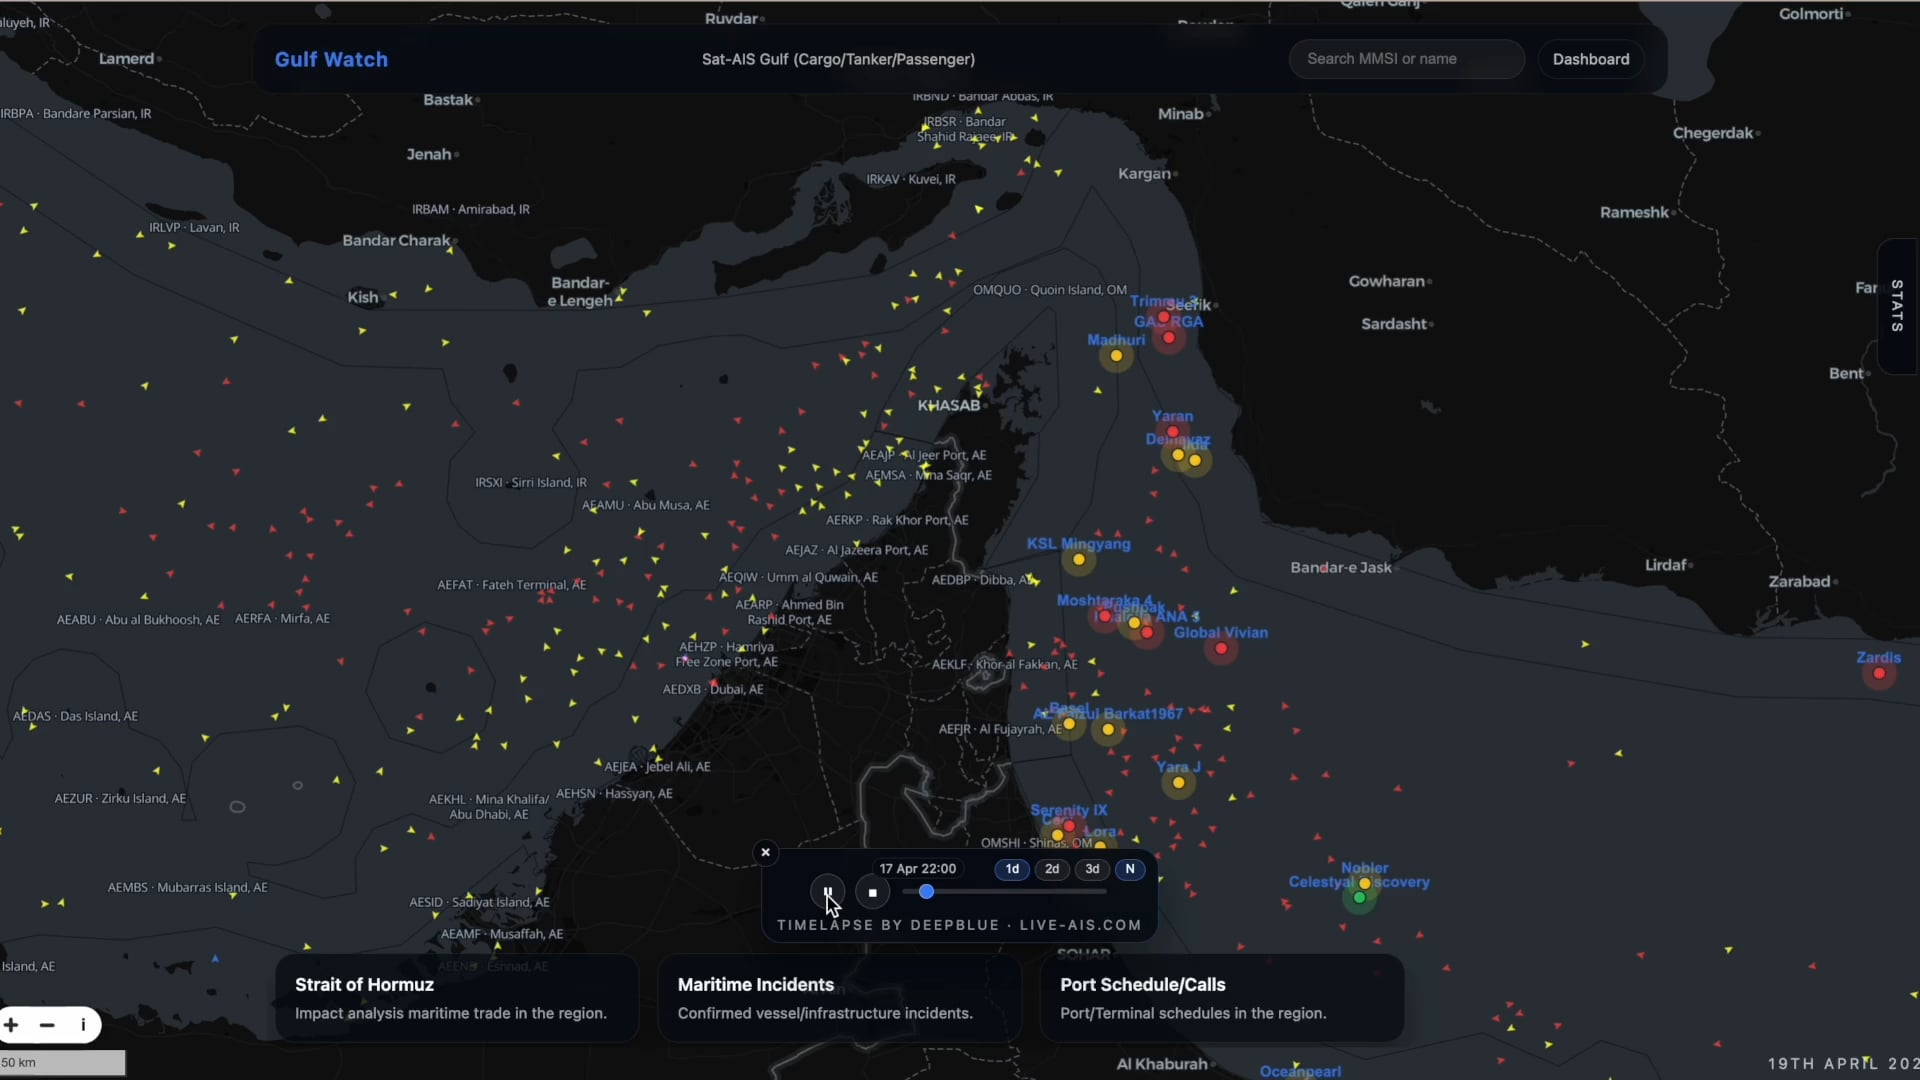Image resolution: width=1920 pixels, height=1080 pixels.
Task: Click the timelapse progress slider handle
Action: click(x=926, y=891)
